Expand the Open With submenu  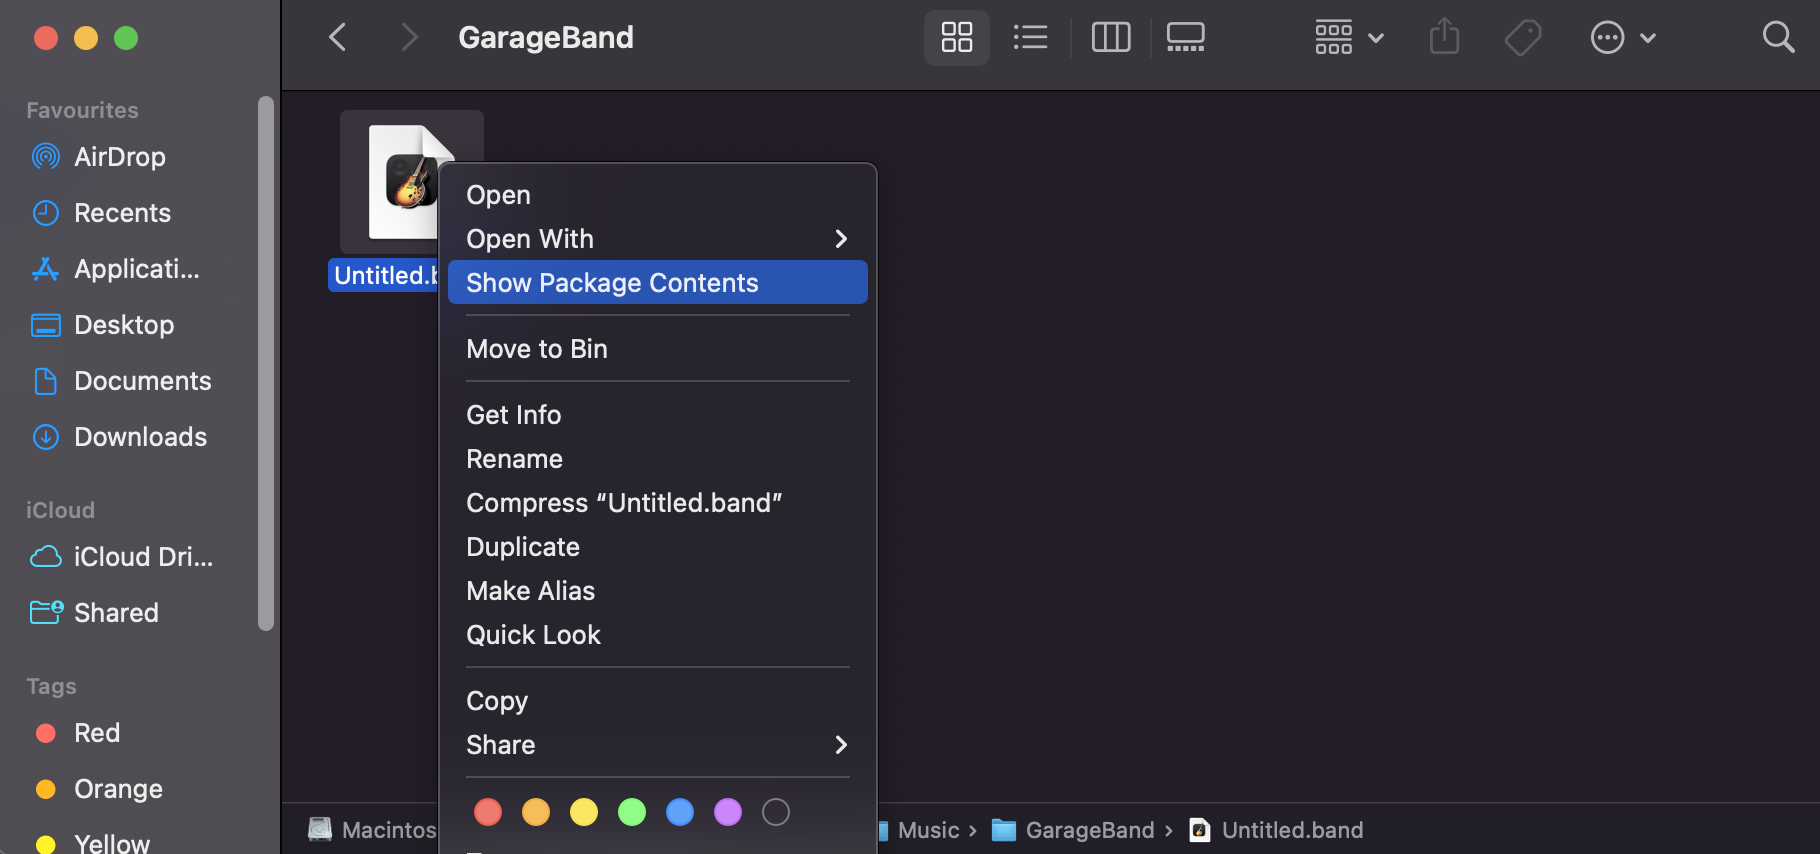click(658, 239)
